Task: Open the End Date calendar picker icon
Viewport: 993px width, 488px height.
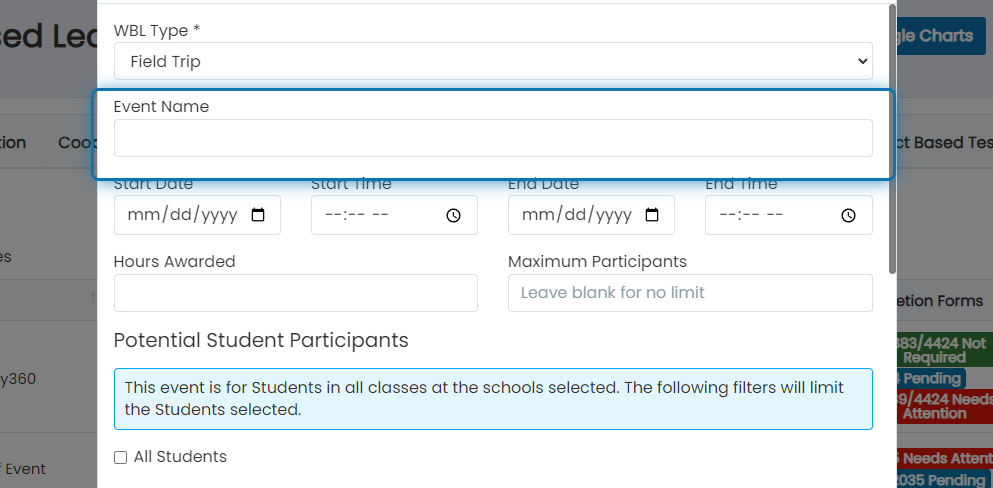Action: click(x=652, y=215)
